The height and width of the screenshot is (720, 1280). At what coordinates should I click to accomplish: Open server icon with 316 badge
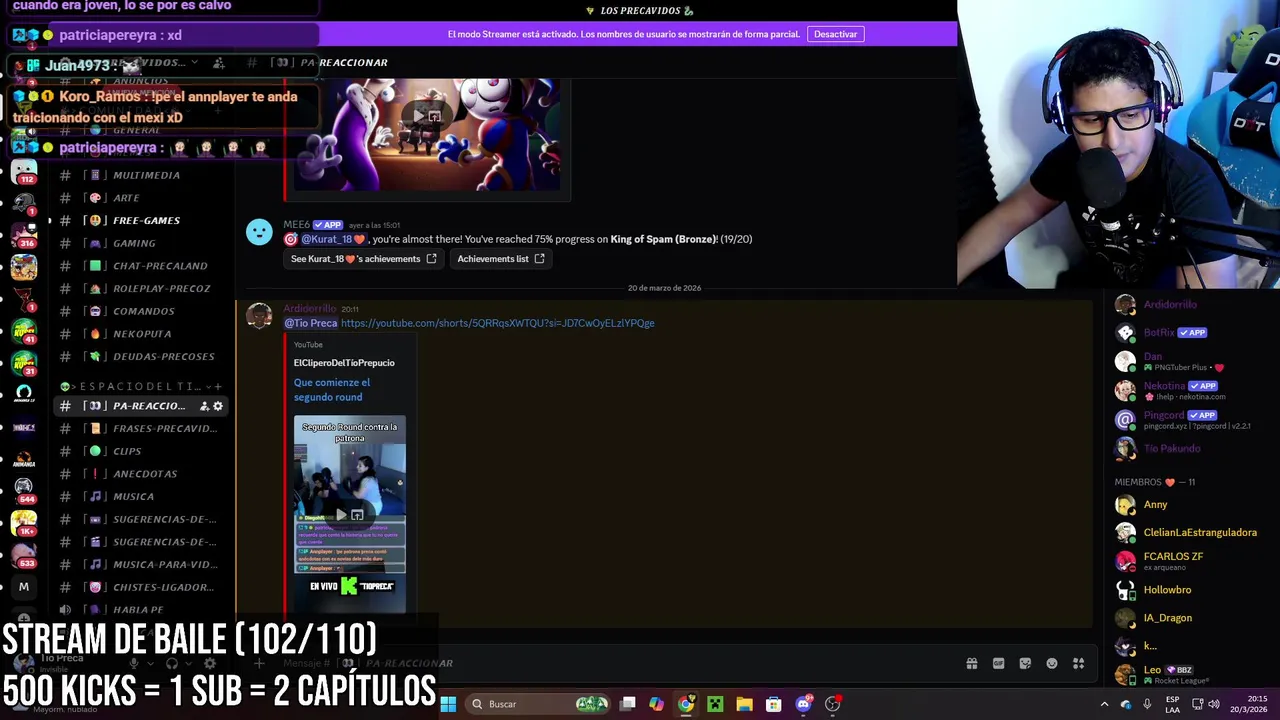[24, 236]
